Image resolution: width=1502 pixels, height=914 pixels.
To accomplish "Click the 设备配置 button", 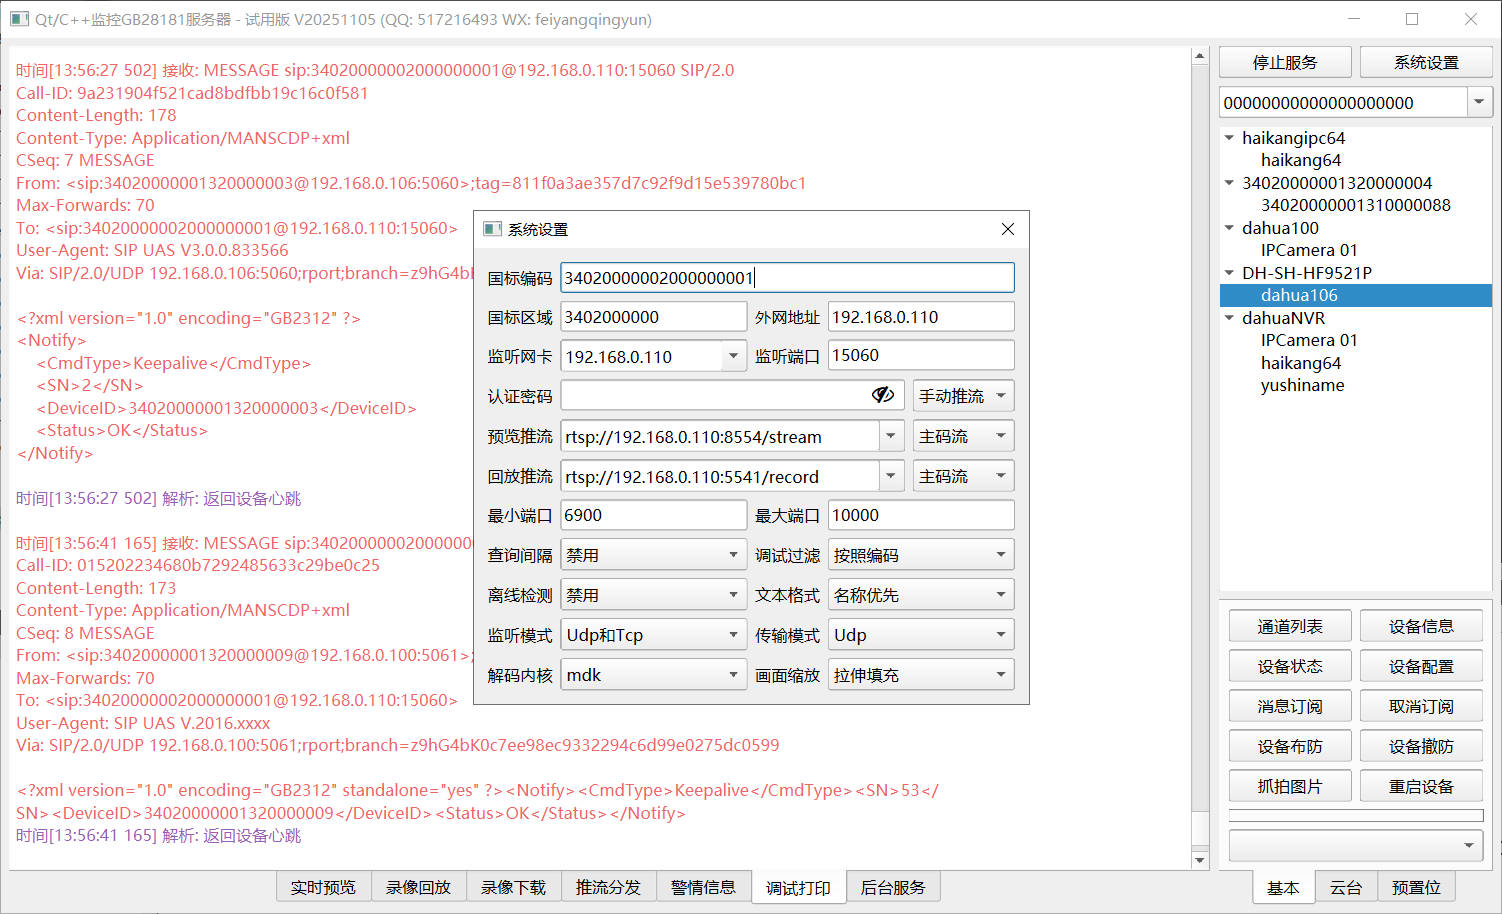I will pyautogui.click(x=1421, y=666).
